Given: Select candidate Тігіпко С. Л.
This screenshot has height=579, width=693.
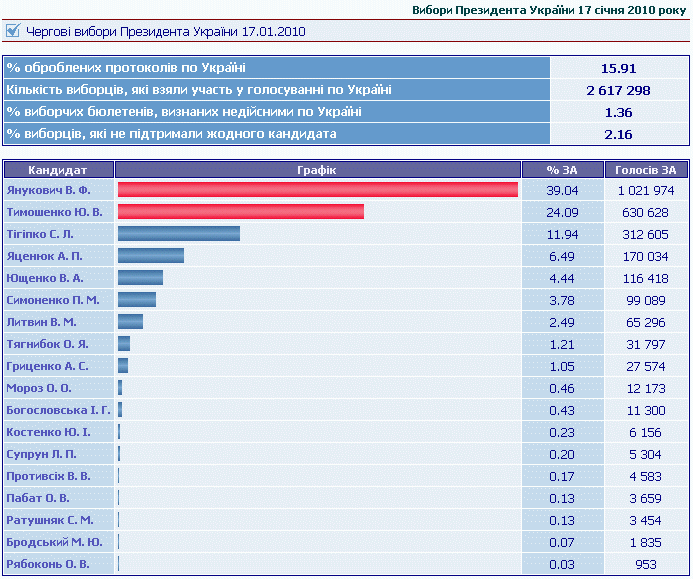Looking at the screenshot, I should tap(40, 234).
